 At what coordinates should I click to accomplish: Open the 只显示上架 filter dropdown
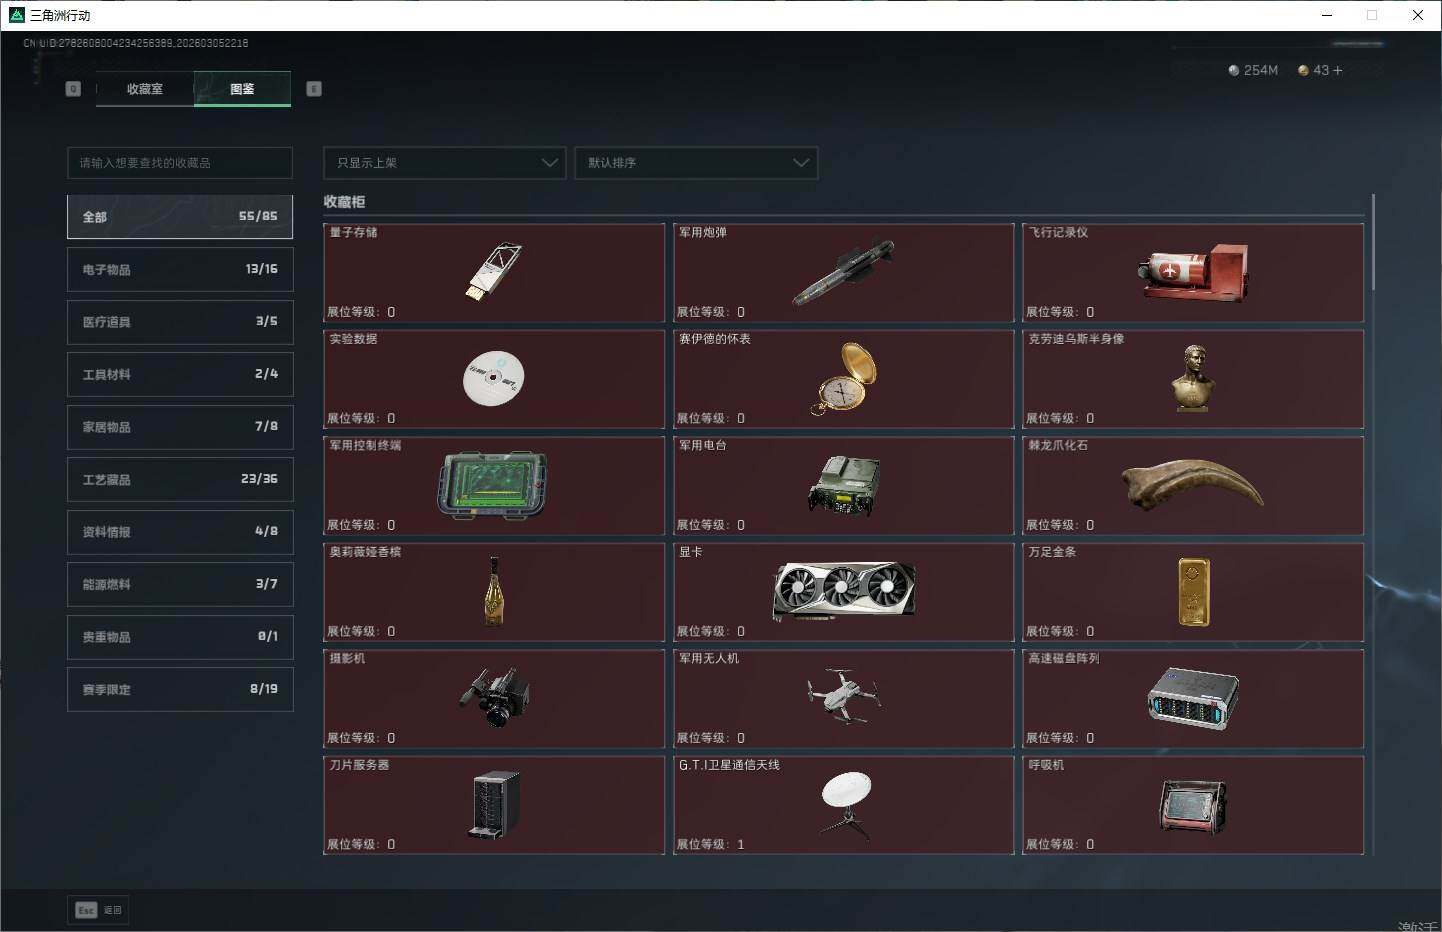coord(445,163)
